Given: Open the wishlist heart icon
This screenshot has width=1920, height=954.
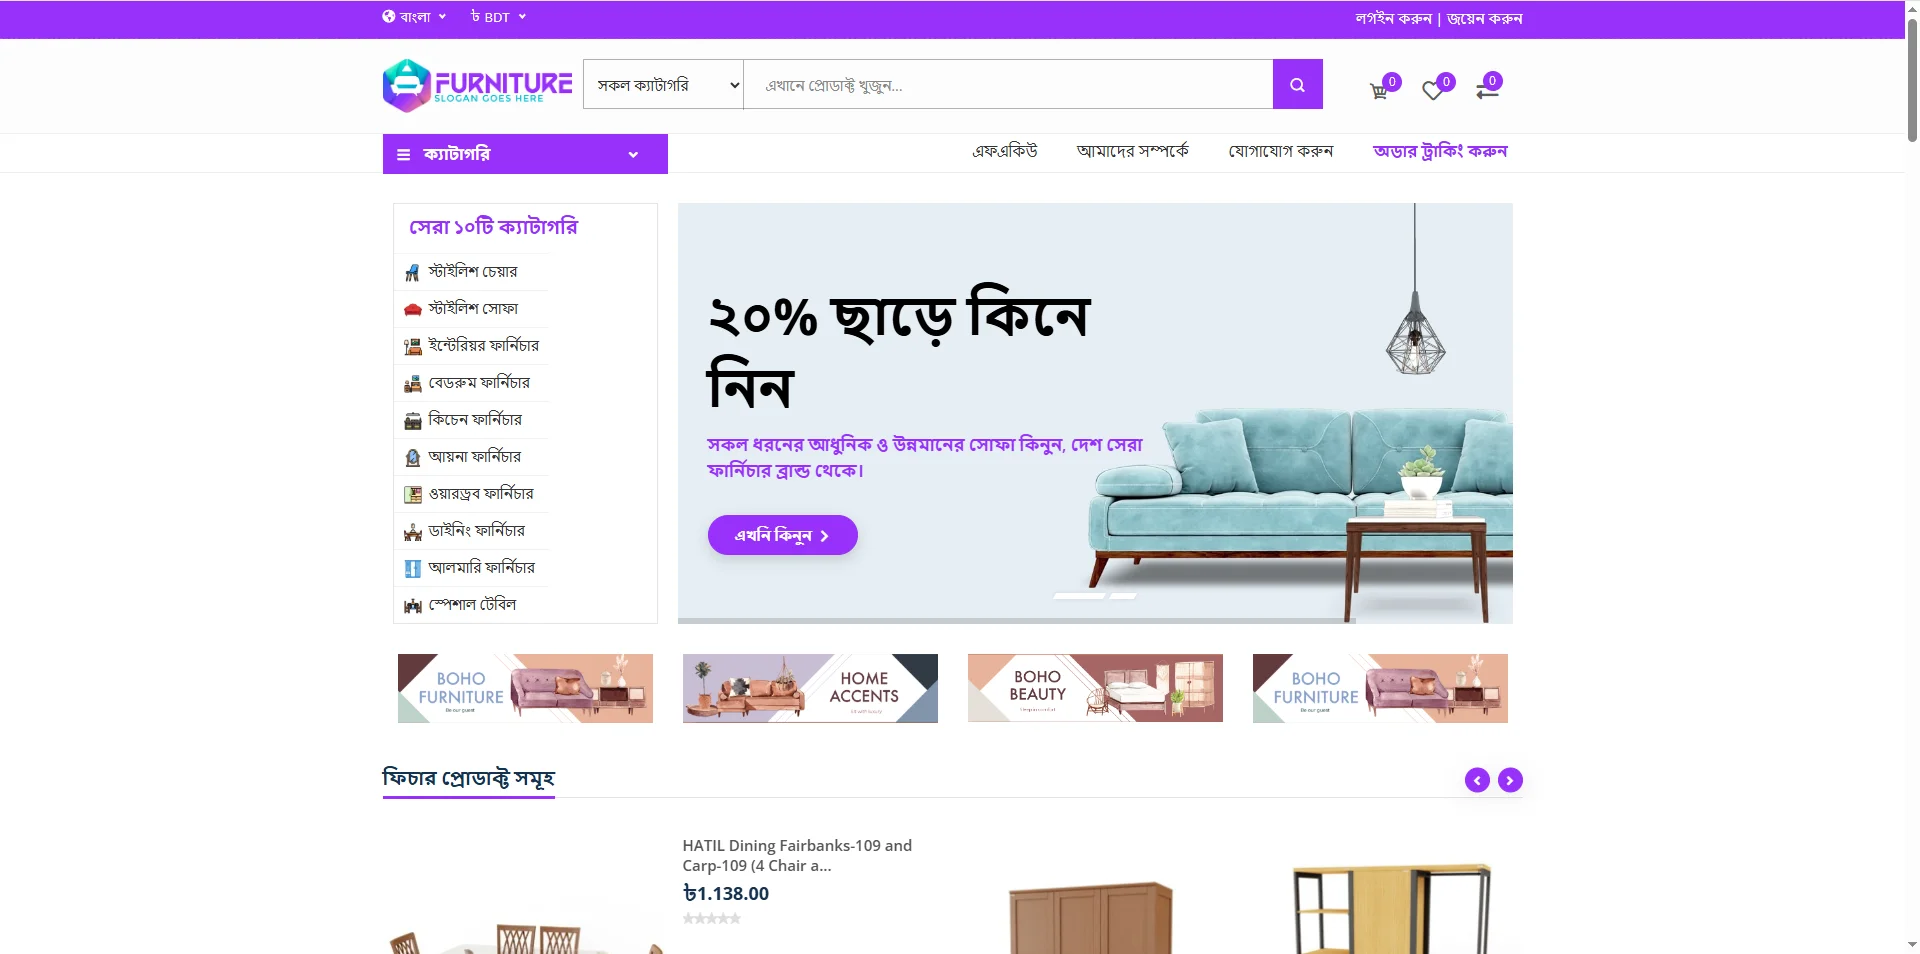Looking at the screenshot, I should [1433, 91].
